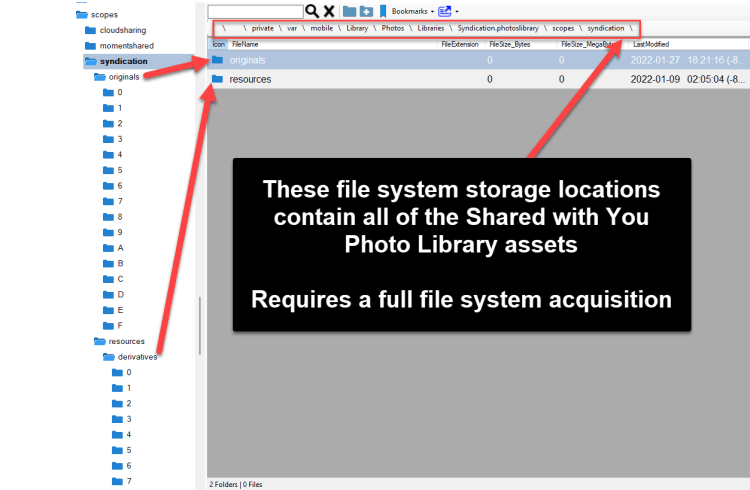750x490 pixels.
Task: Click into the search text field
Action: point(255,11)
